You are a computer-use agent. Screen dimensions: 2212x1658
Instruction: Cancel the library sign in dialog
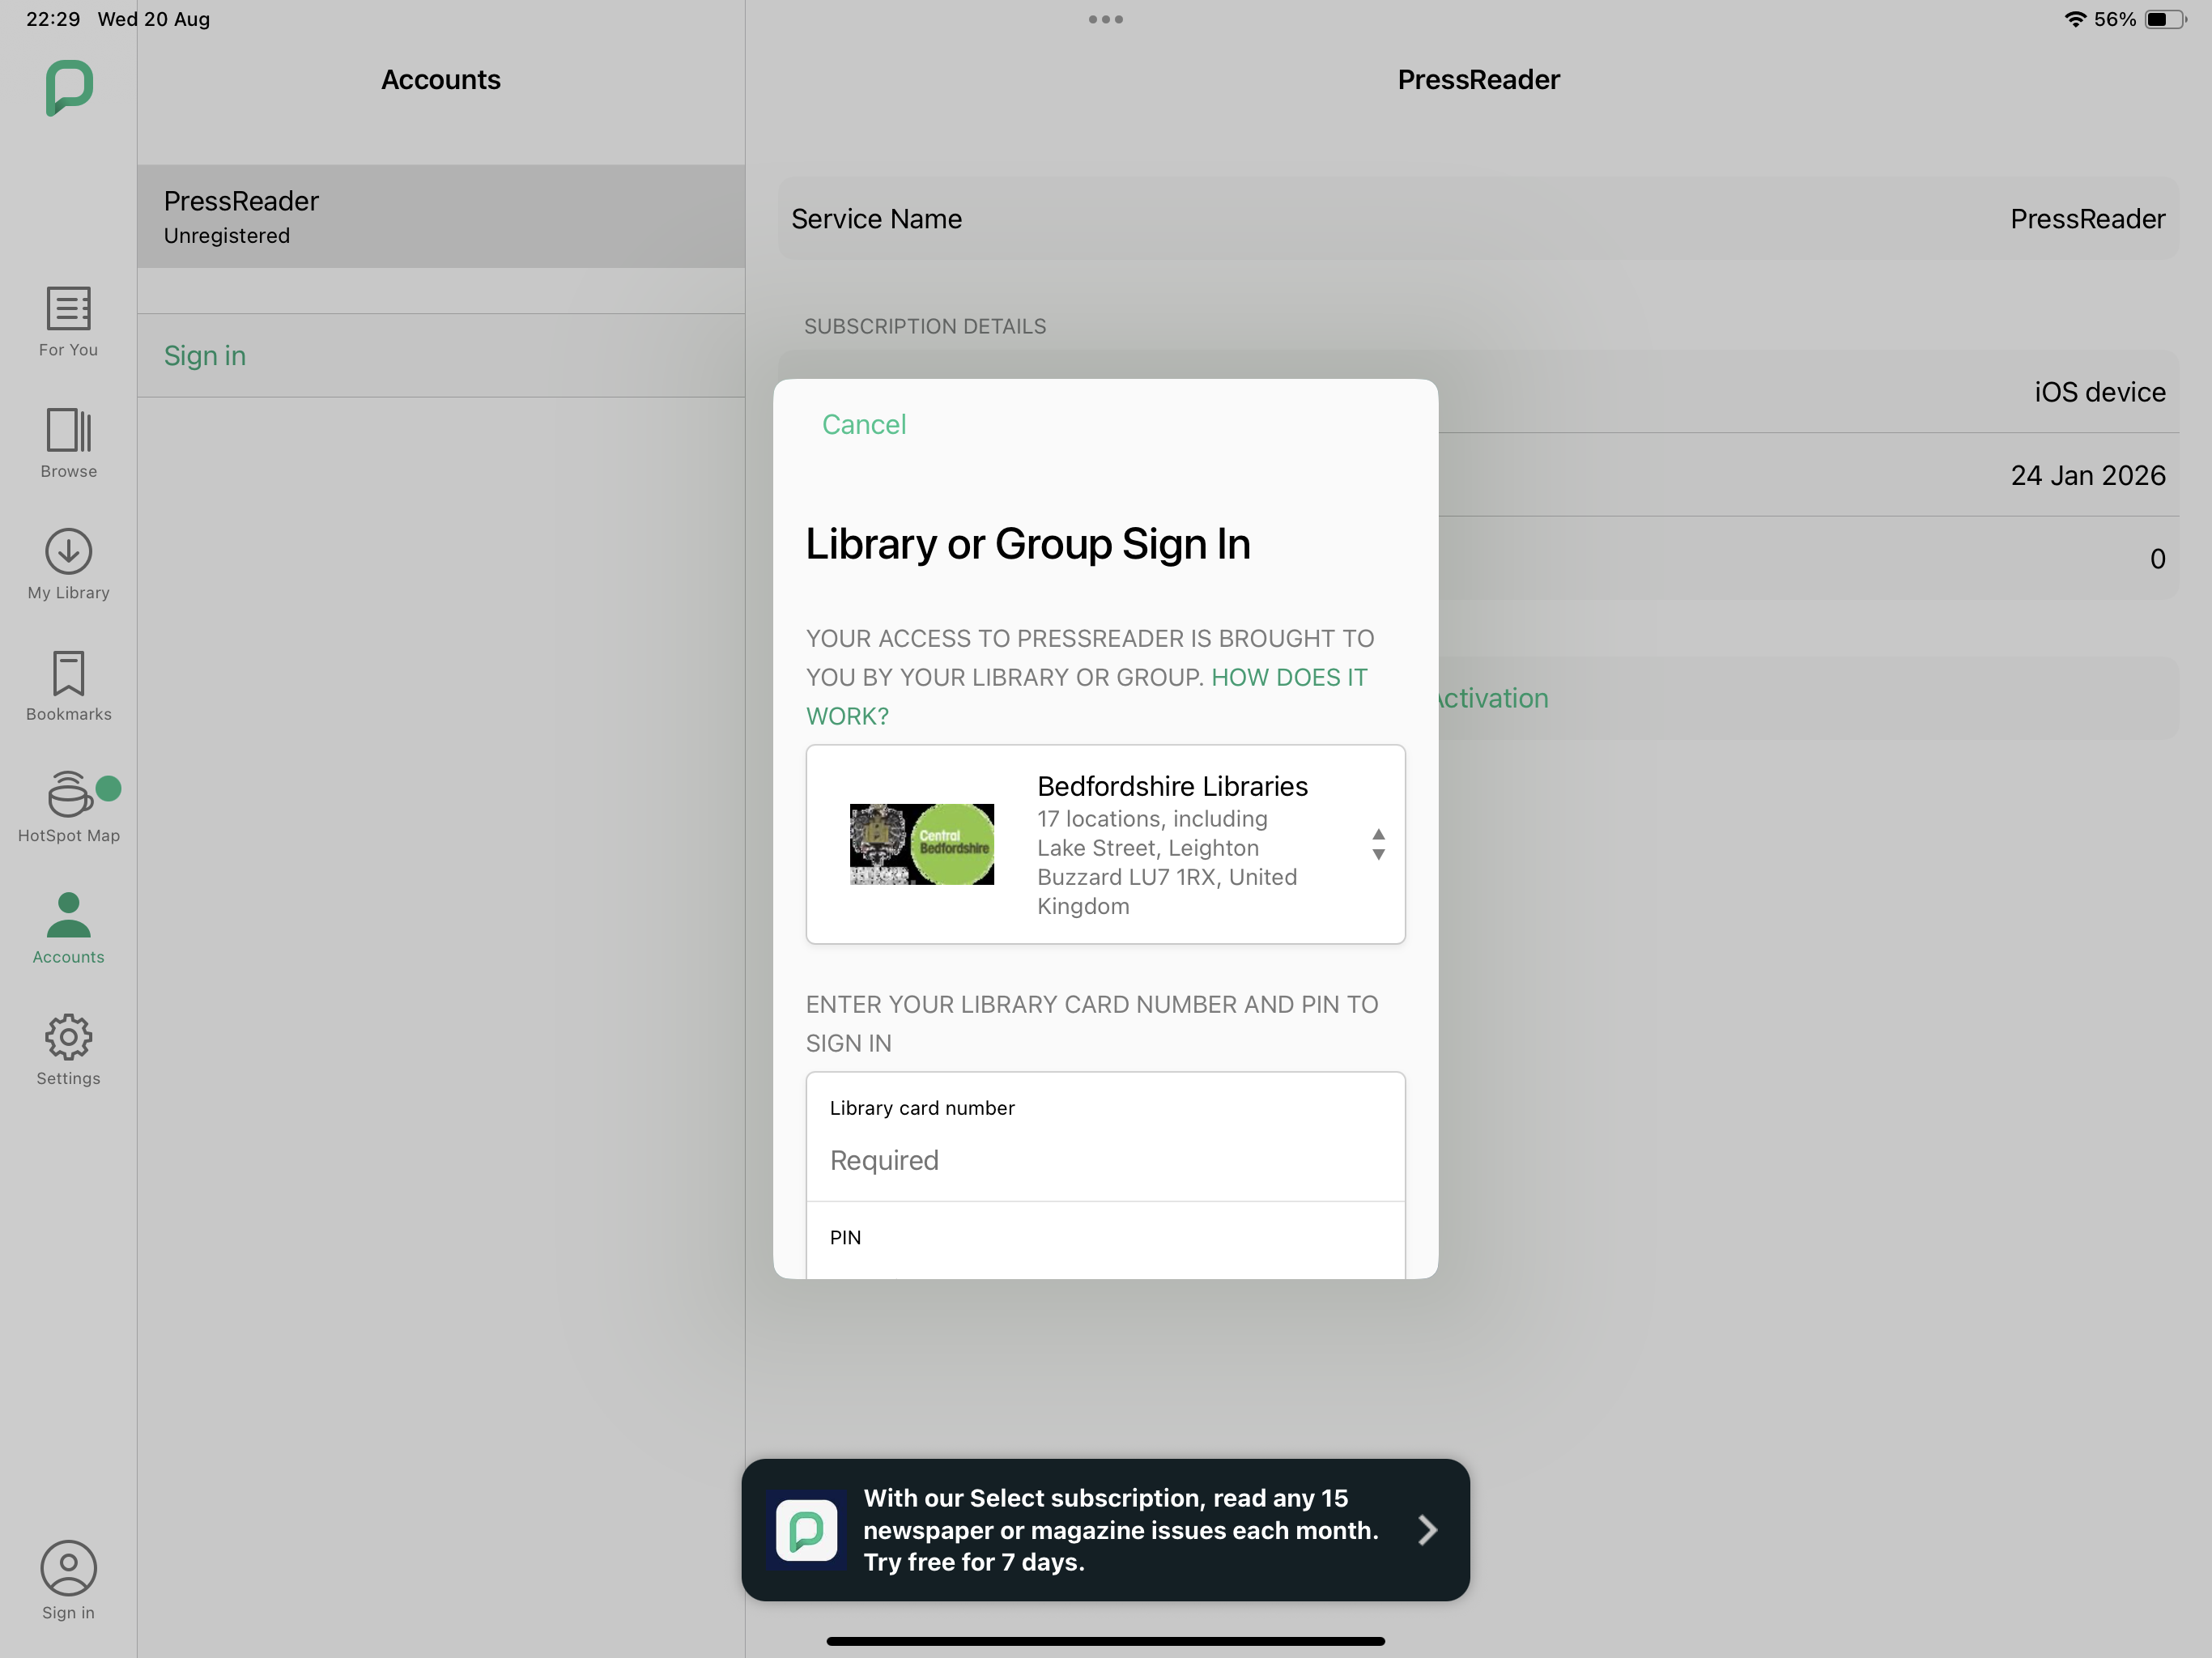[x=863, y=424]
